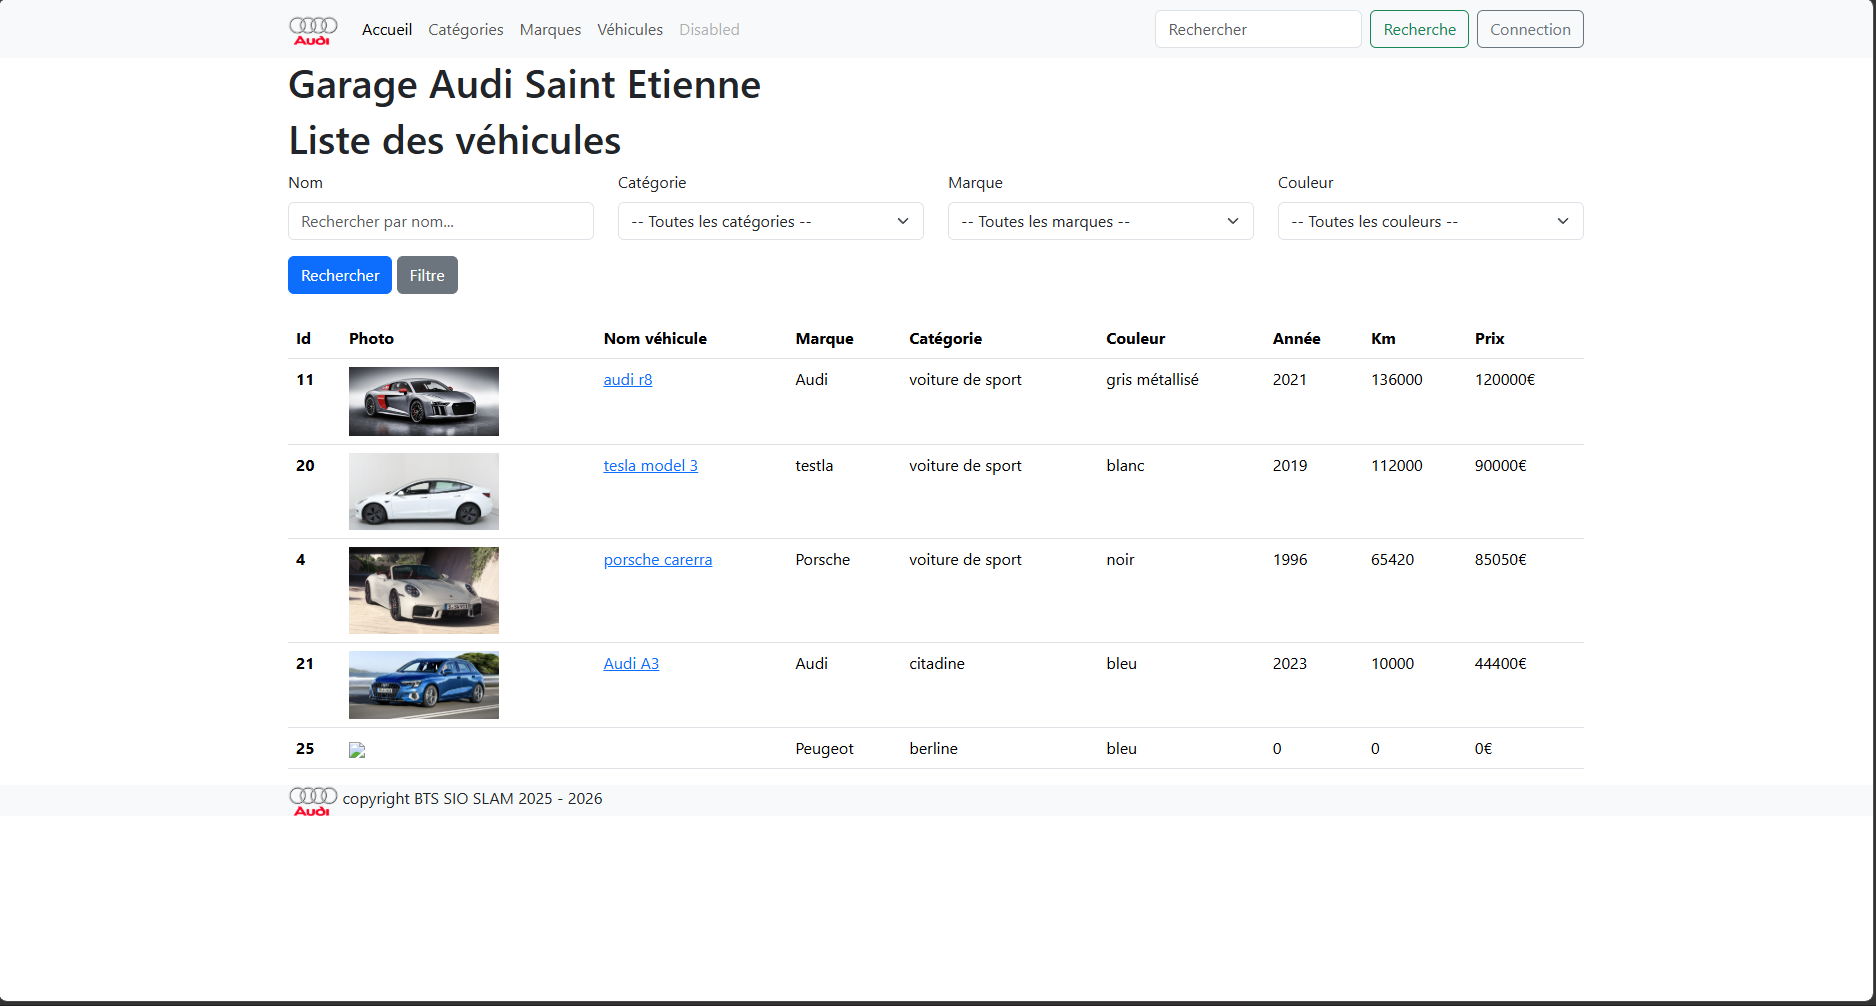1876x1006 pixels.
Task: Click the Audi logo in the navbar
Action: coord(313,30)
